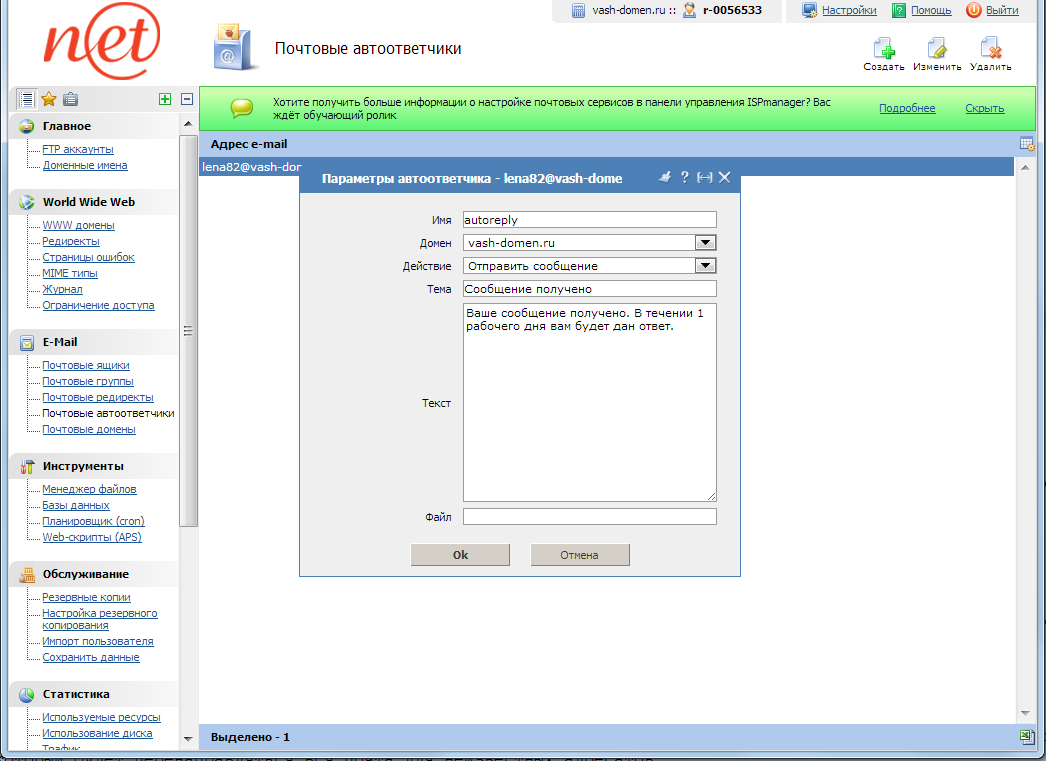Image resolution: width=1046 pixels, height=761 pixels.
Task: Open the Действие dropdown list
Action: tap(705, 265)
